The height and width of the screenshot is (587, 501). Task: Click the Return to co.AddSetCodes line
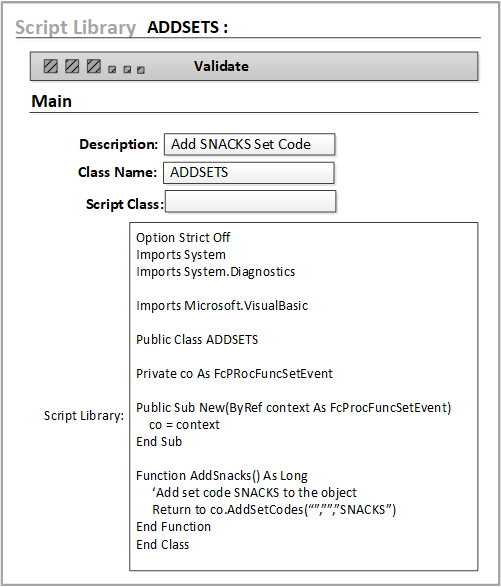click(274, 510)
